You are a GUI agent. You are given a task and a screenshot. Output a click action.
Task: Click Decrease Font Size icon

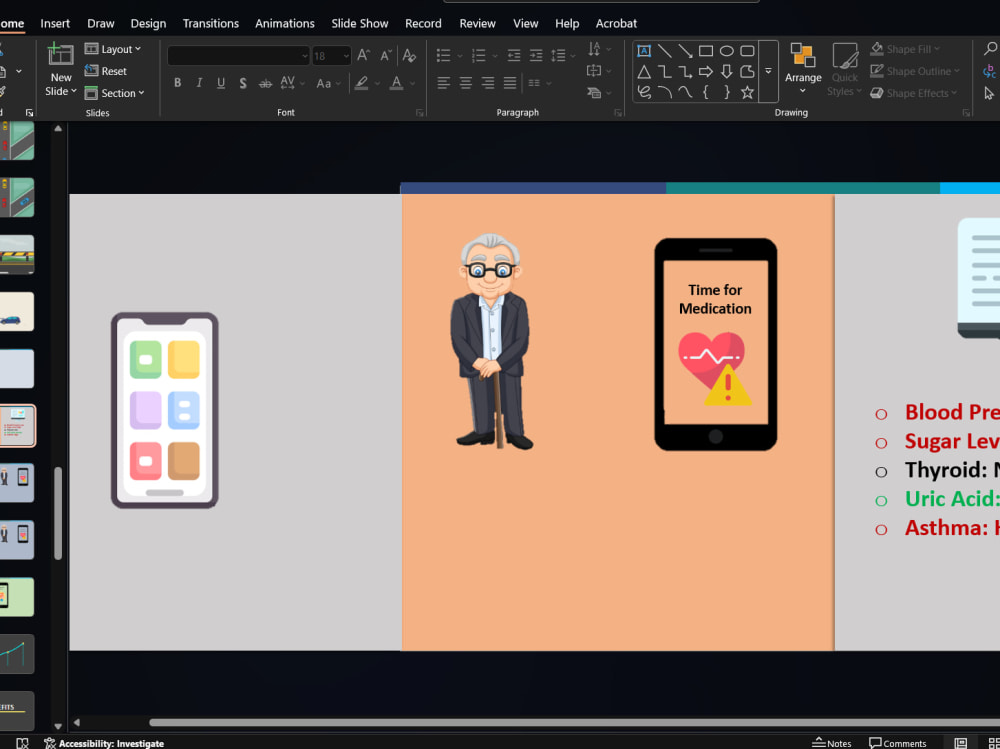(x=386, y=56)
